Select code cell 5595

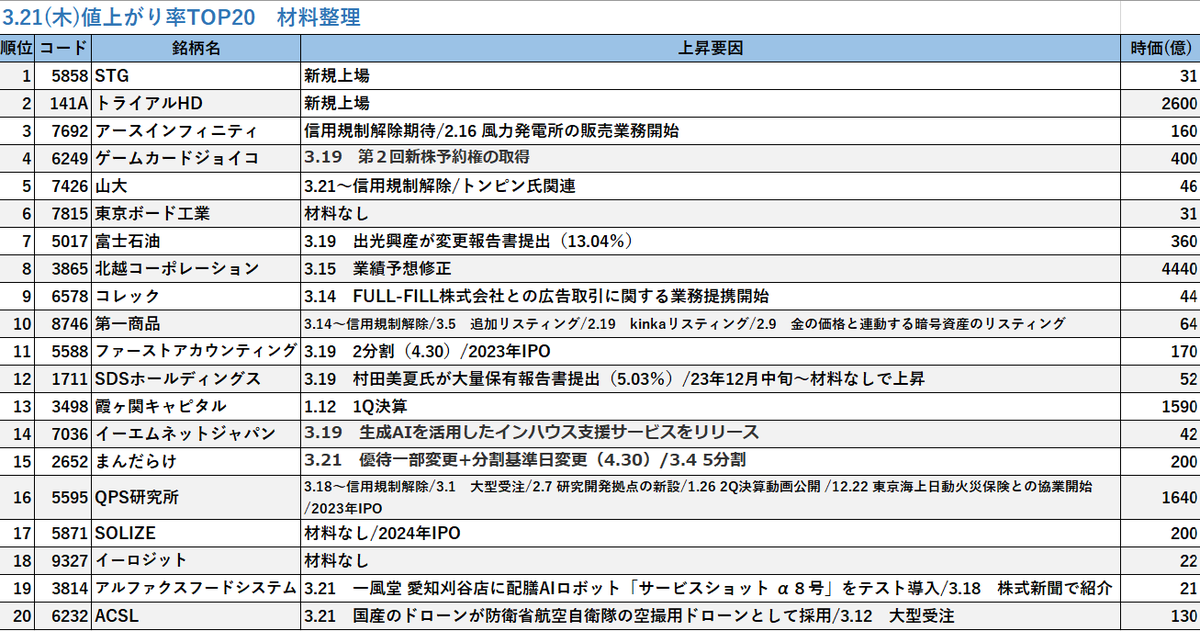[x=65, y=497]
